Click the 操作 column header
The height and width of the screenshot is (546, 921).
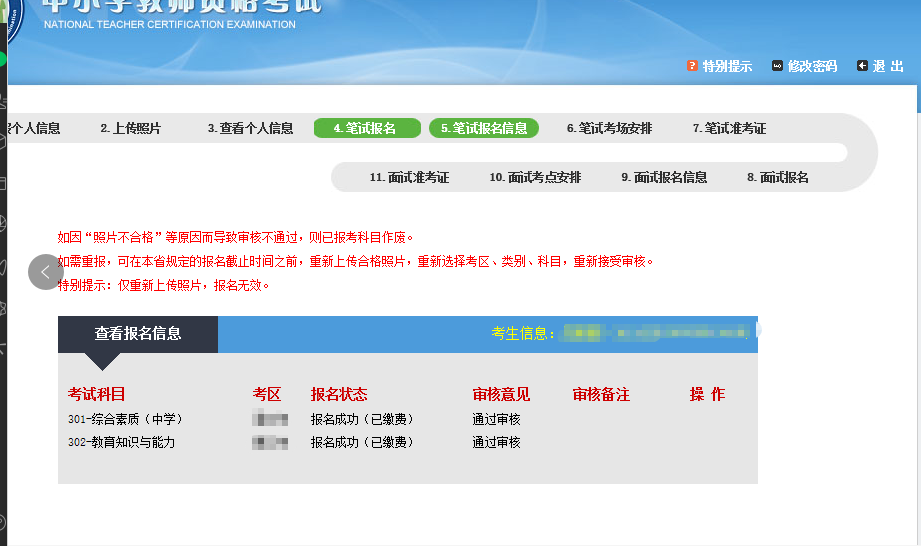pos(707,394)
